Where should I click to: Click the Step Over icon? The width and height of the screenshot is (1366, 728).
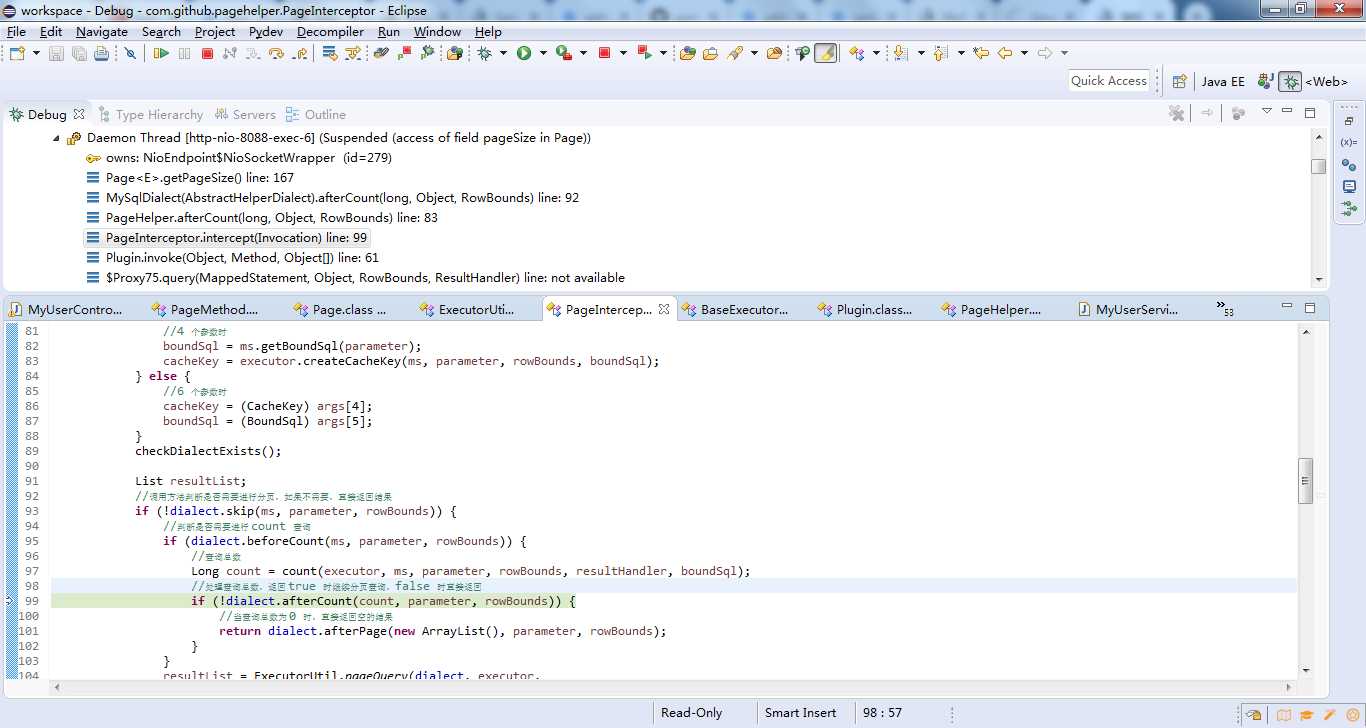point(276,53)
